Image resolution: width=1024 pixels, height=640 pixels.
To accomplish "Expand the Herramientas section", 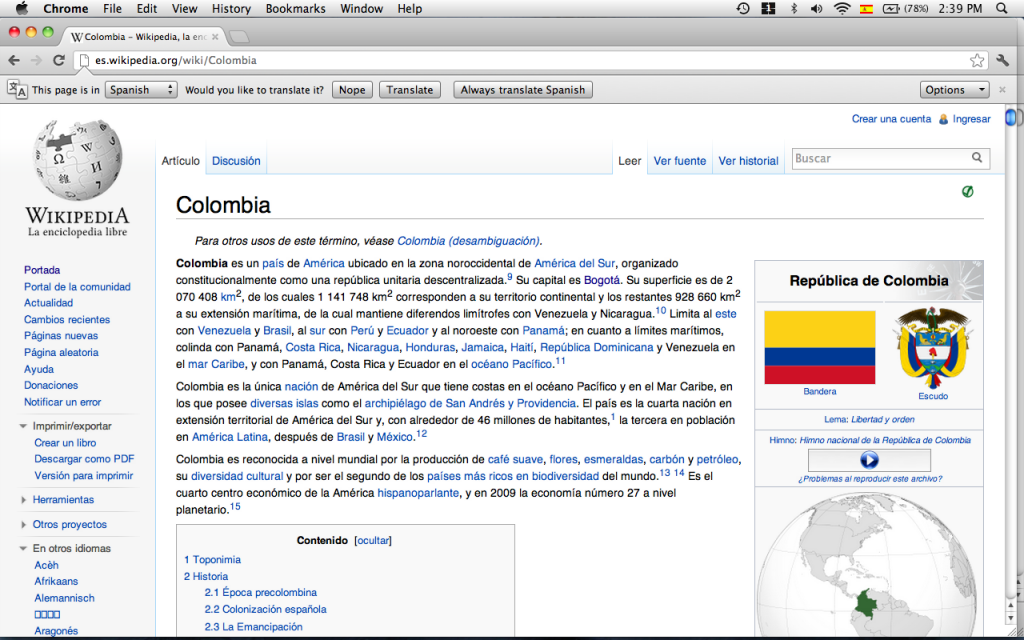I will (24, 500).
